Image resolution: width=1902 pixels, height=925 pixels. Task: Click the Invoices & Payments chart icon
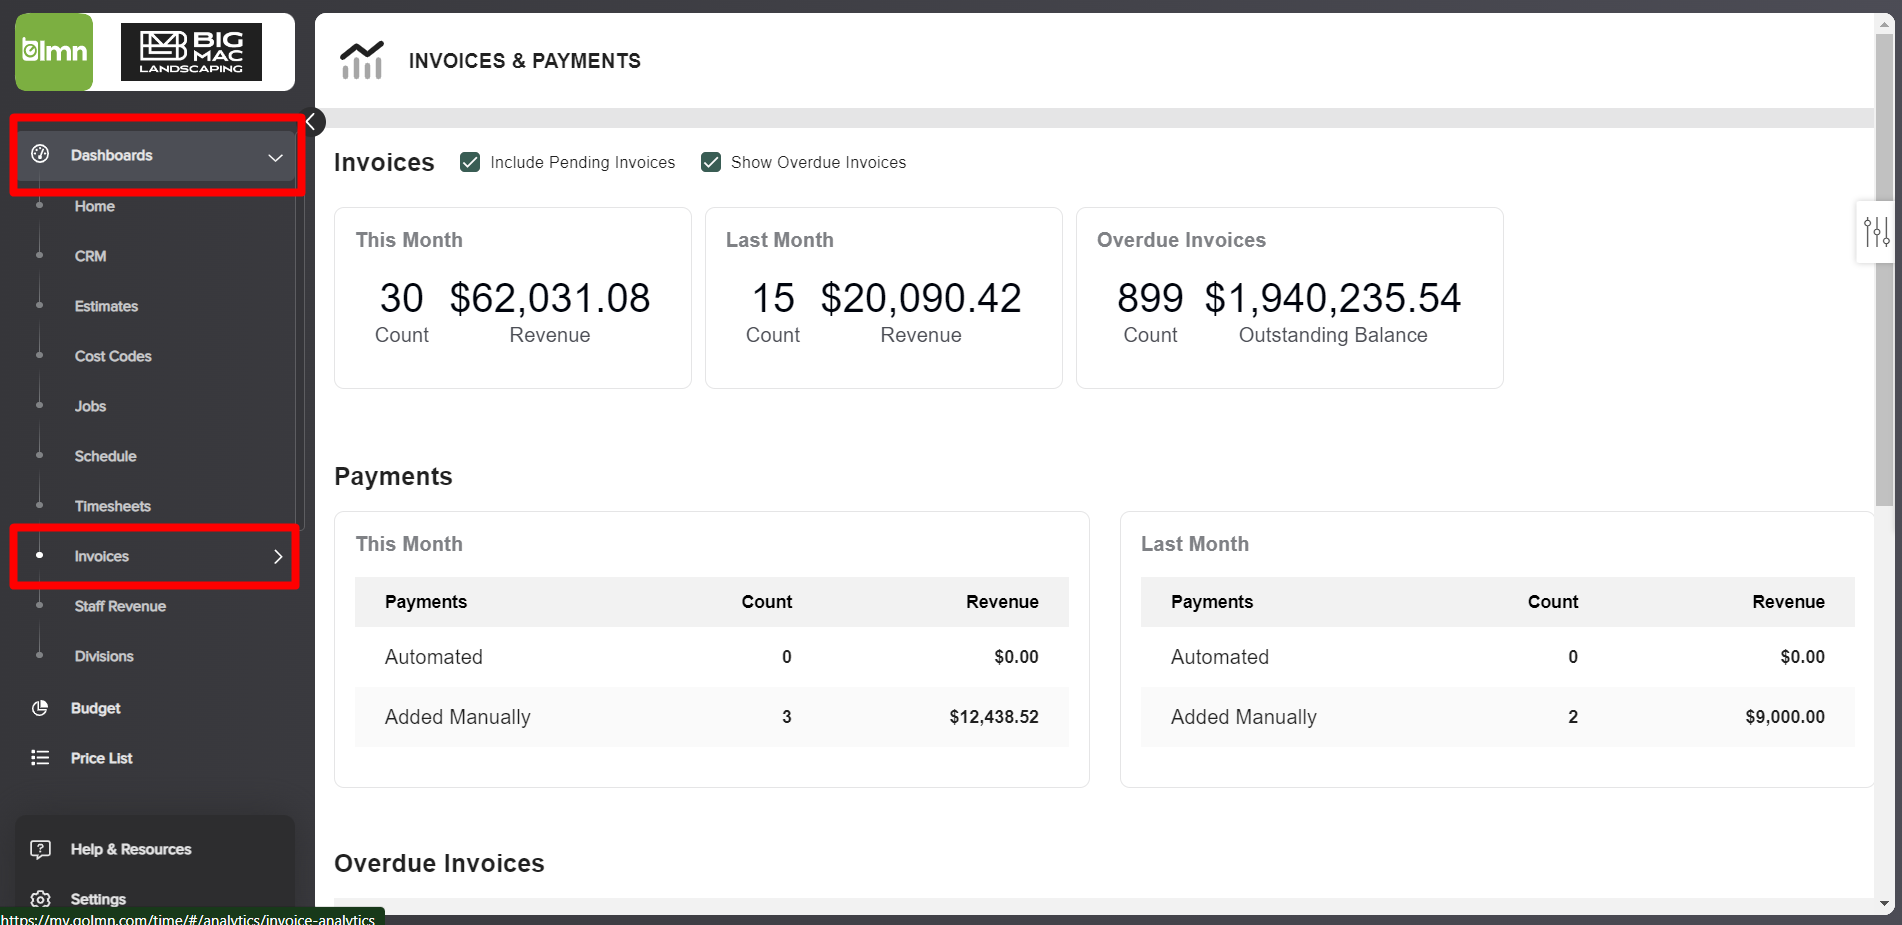coord(361,60)
